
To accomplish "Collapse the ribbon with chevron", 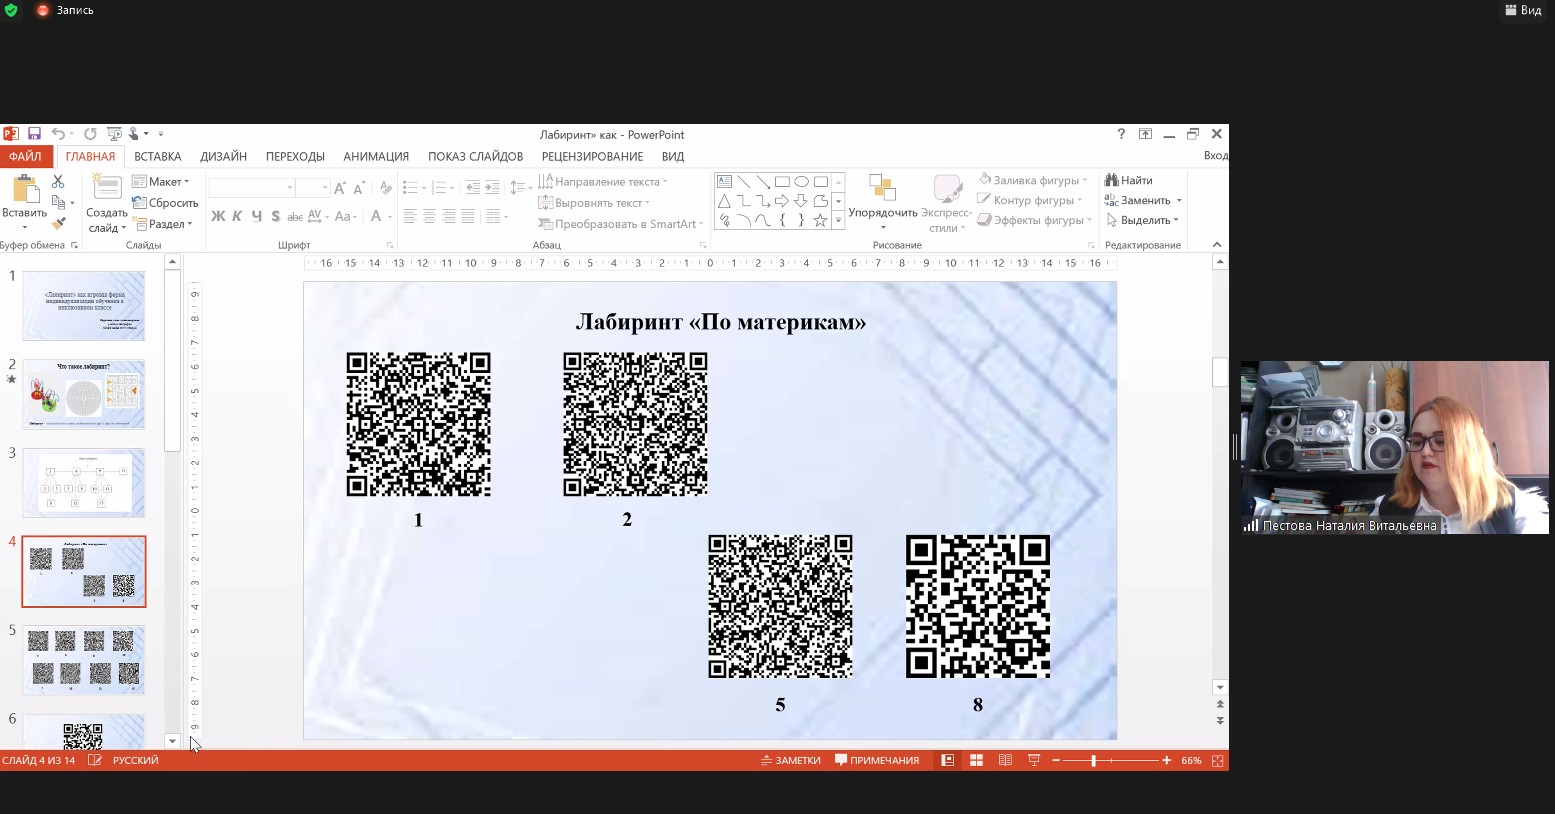I will 1217,245.
